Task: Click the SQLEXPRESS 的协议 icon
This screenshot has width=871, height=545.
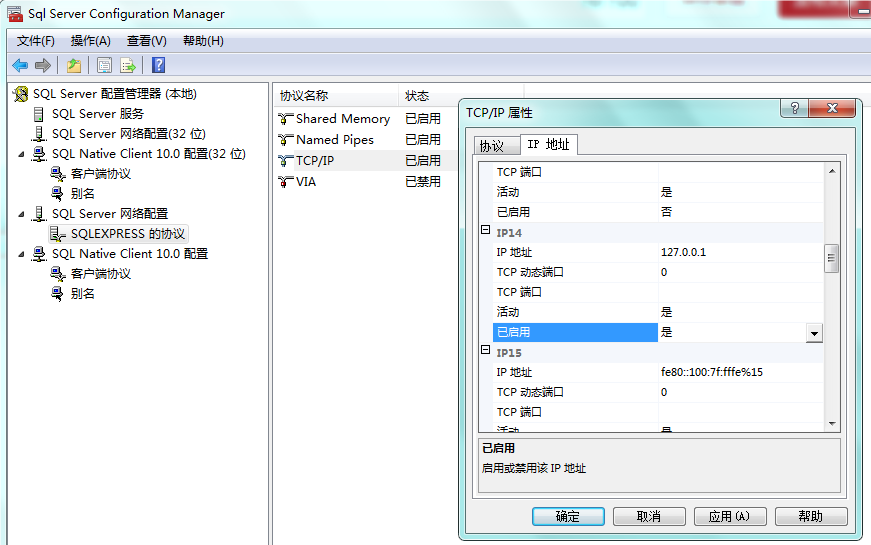Action: (57, 234)
